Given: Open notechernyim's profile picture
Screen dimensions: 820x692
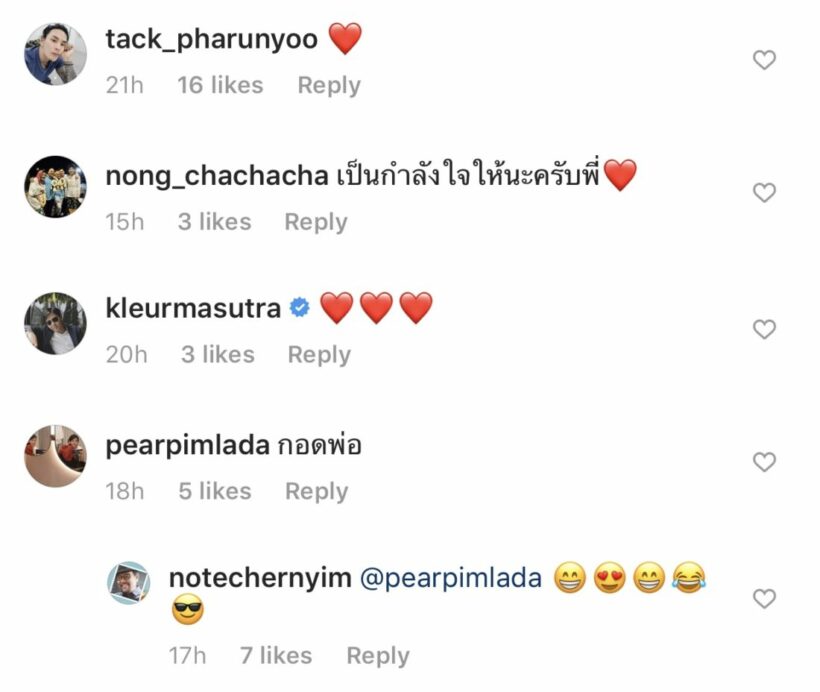Looking at the screenshot, I should coord(128,582).
